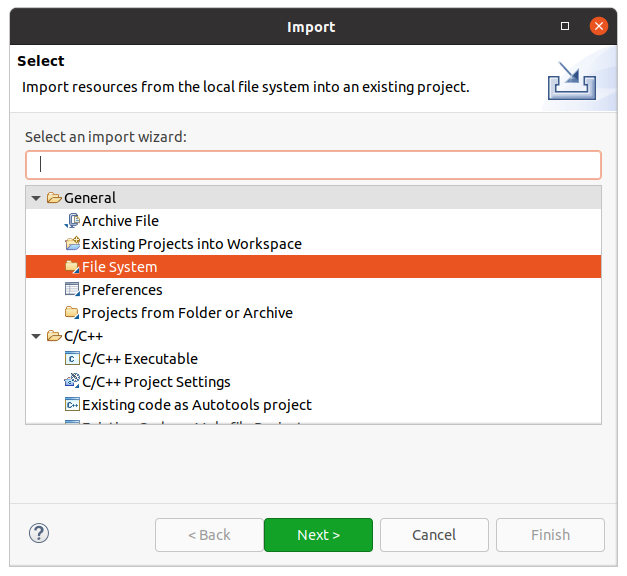Viewport: 627px width, 576px height.
Task: Click the Projects from Folder icon
Action: point(72,313)
